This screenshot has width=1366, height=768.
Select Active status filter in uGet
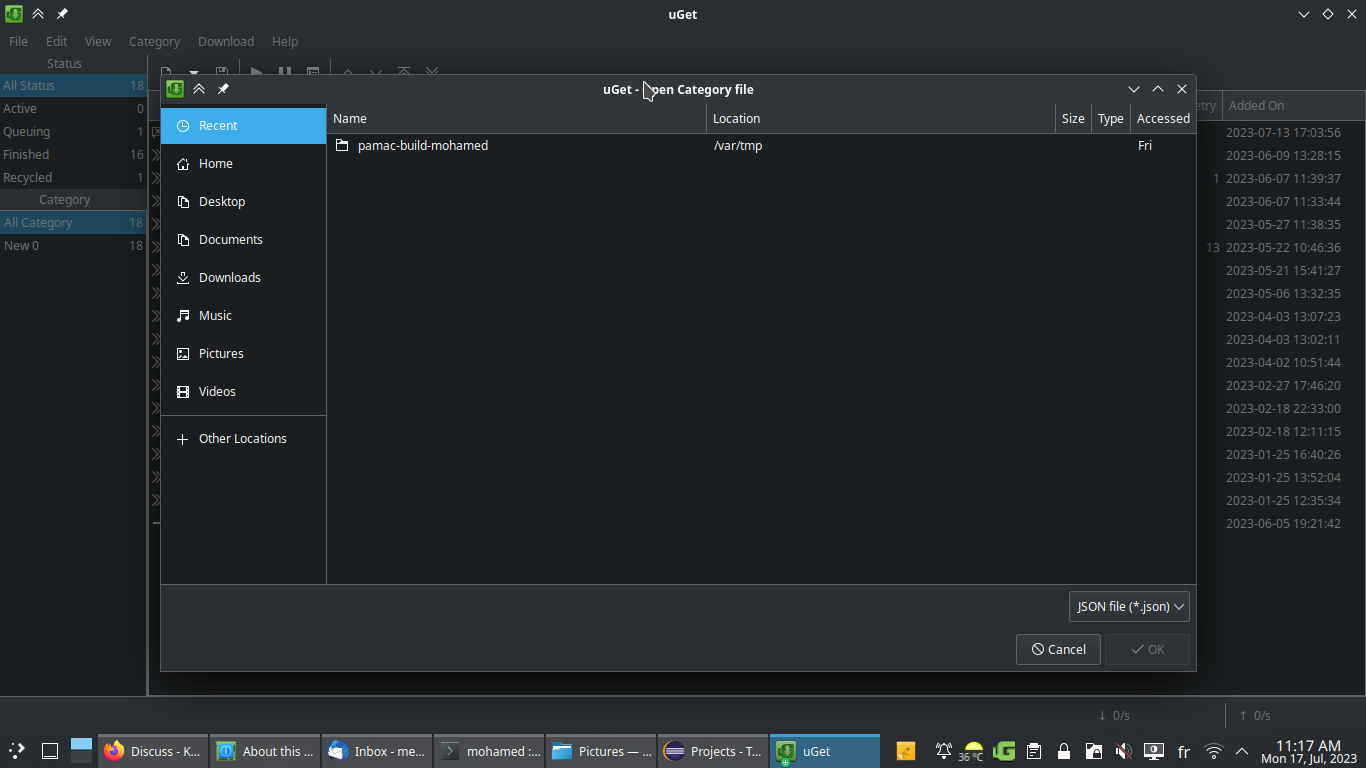pos(73,109)
